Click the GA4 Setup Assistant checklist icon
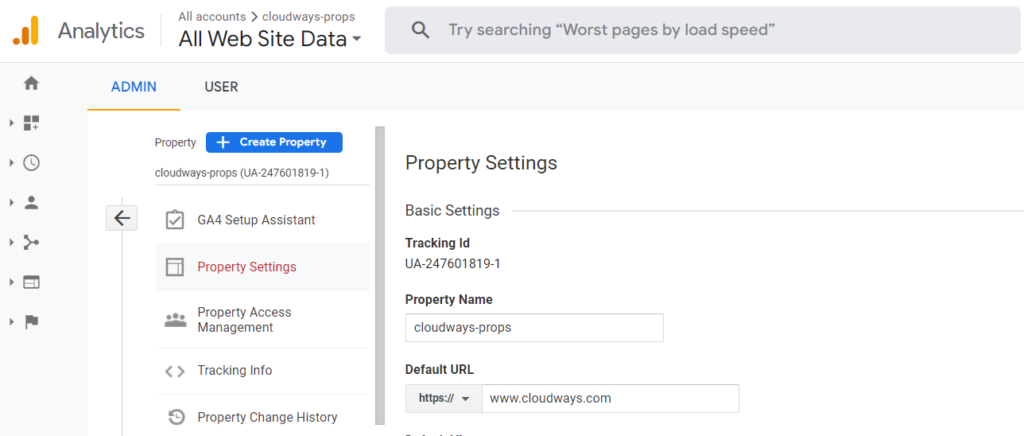Image resolution: width=1024 pixels, height=436 pixels. point(175,220)
